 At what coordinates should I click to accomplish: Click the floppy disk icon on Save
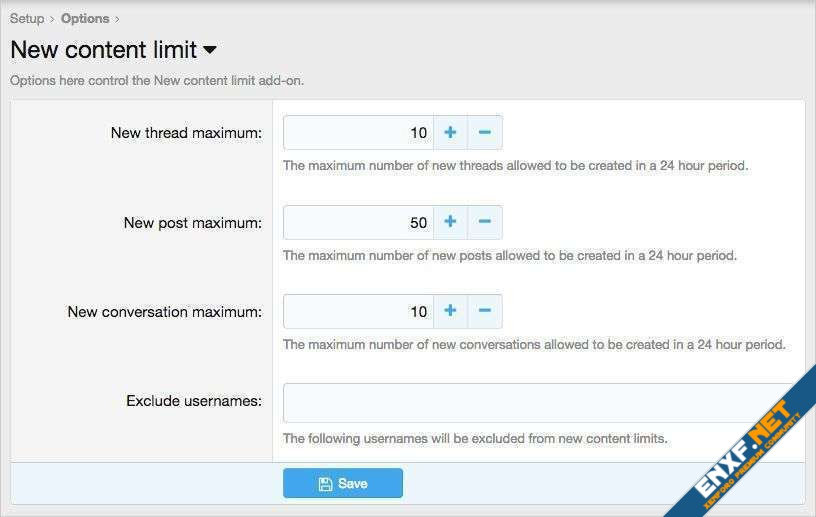324,484
